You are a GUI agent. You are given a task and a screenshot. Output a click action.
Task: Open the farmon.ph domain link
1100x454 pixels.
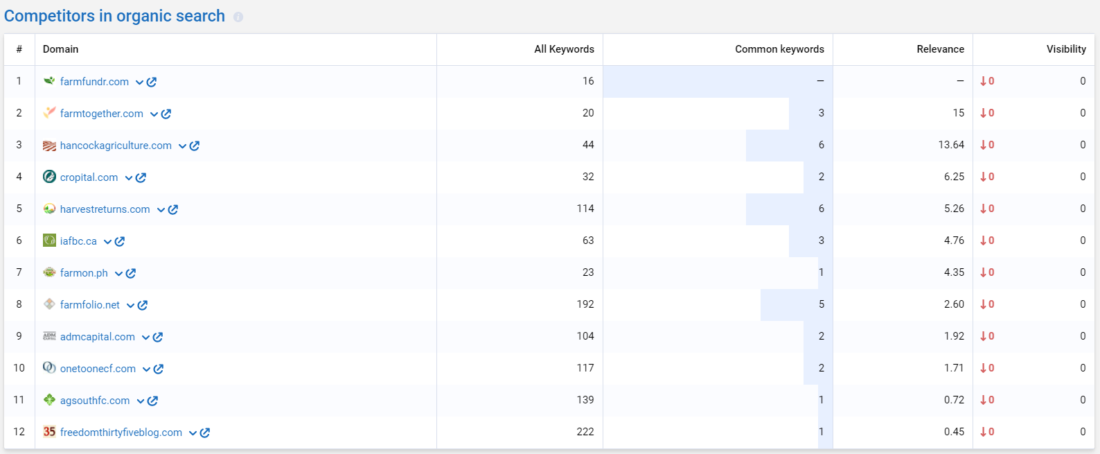click(x=84, y=273)
